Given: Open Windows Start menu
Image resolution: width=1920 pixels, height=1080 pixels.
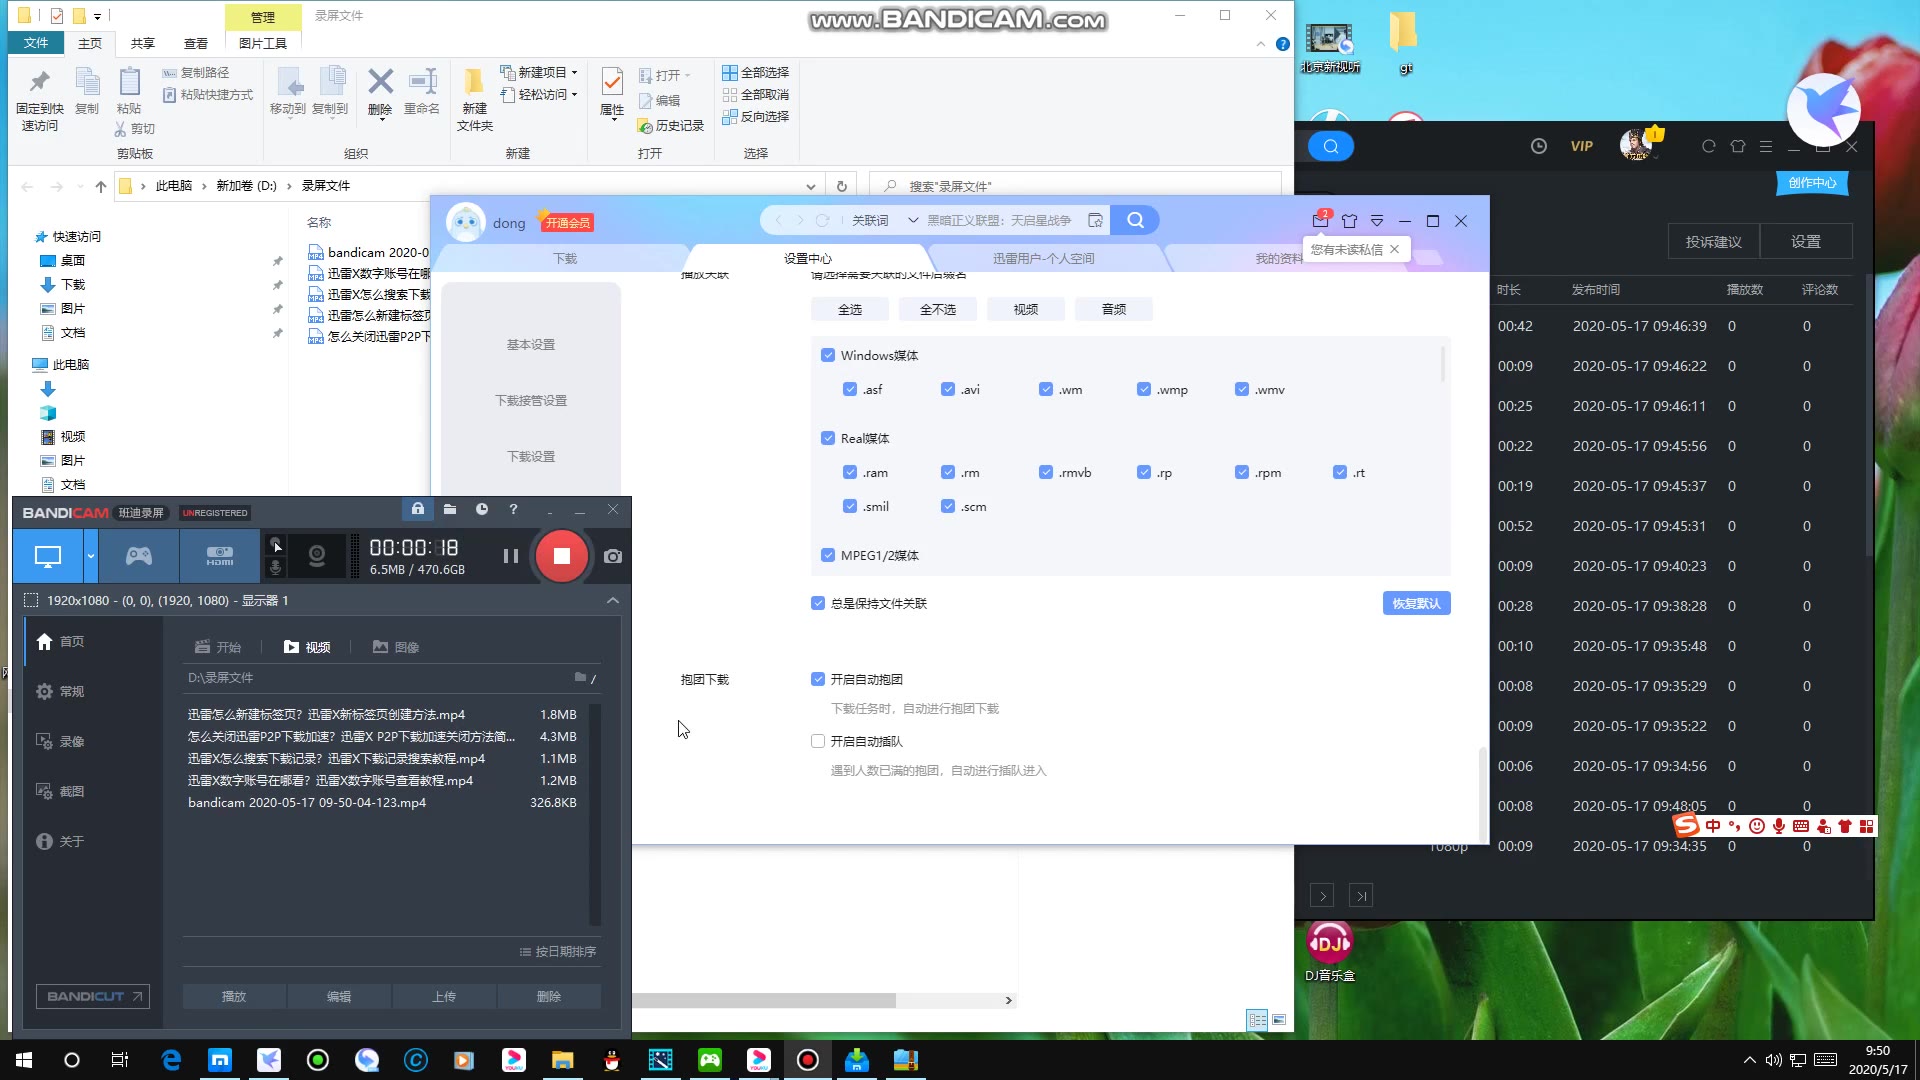Looking at the screenshot, I should click(24, 1060).
